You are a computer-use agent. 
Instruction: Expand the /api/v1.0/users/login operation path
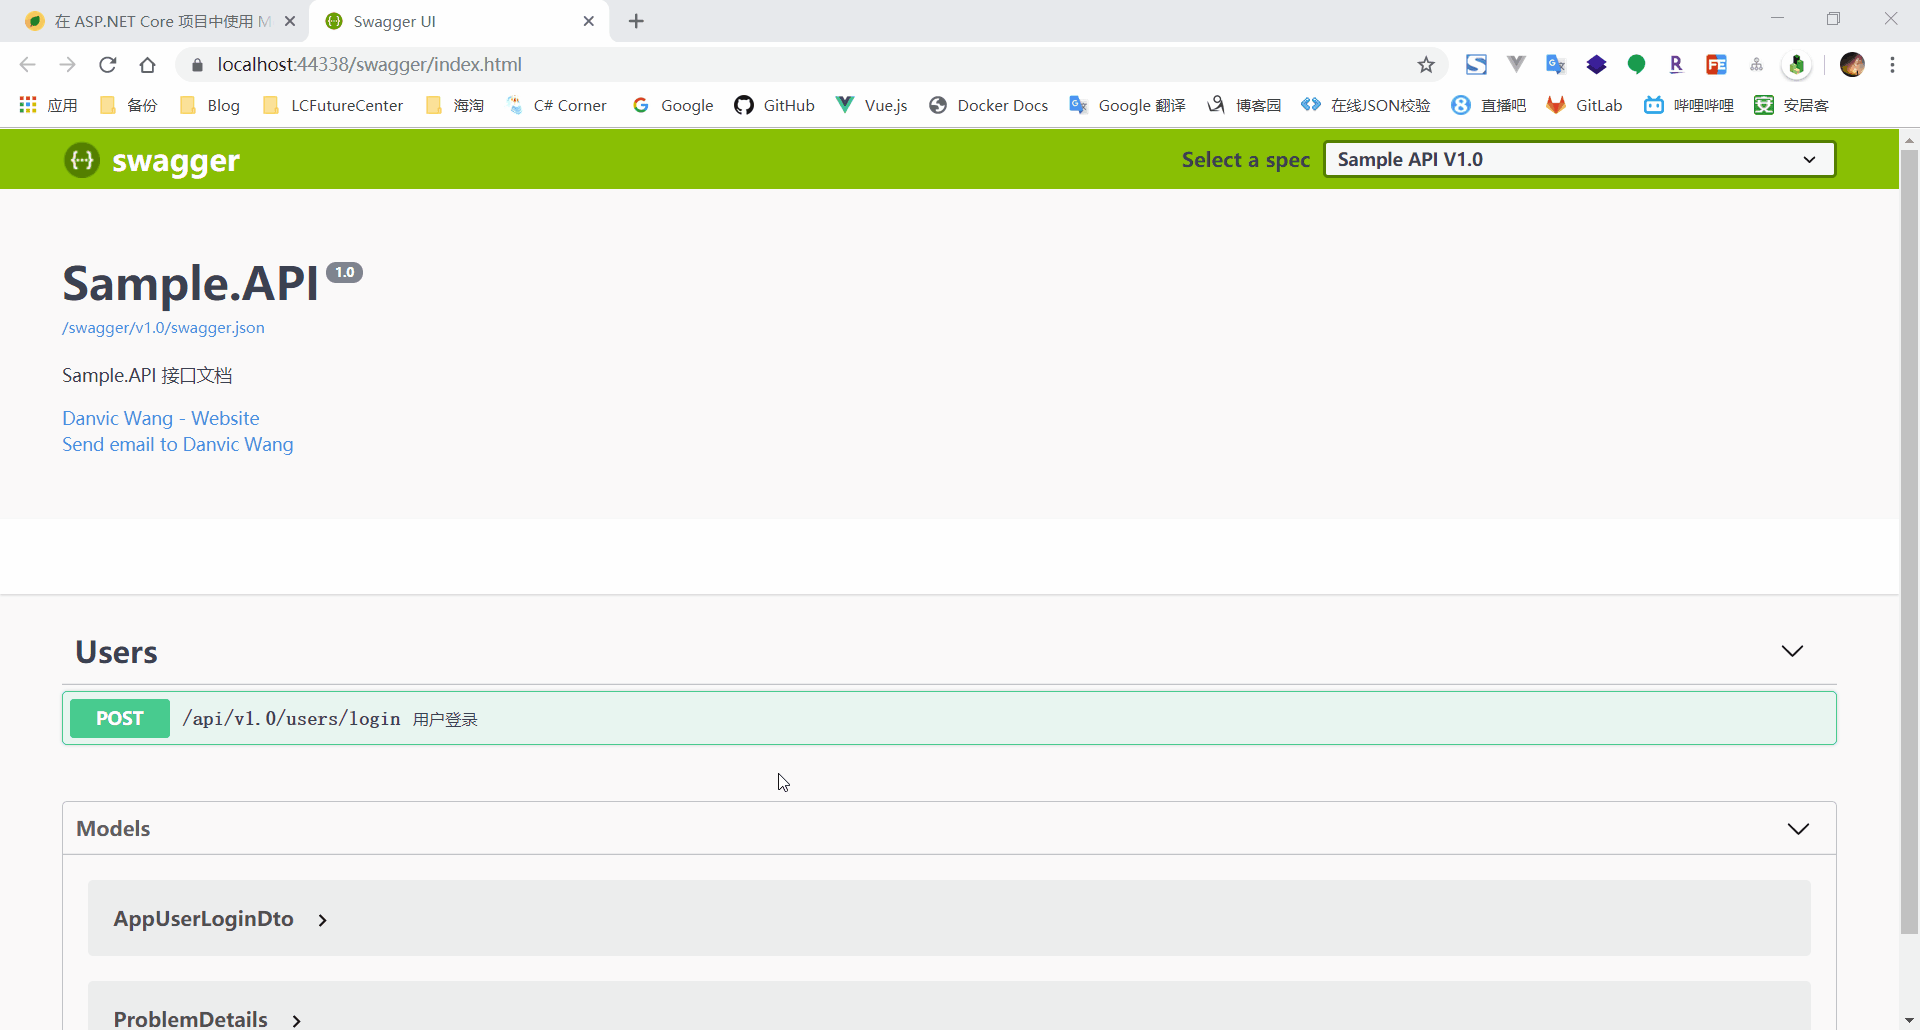tap(291, 719)
